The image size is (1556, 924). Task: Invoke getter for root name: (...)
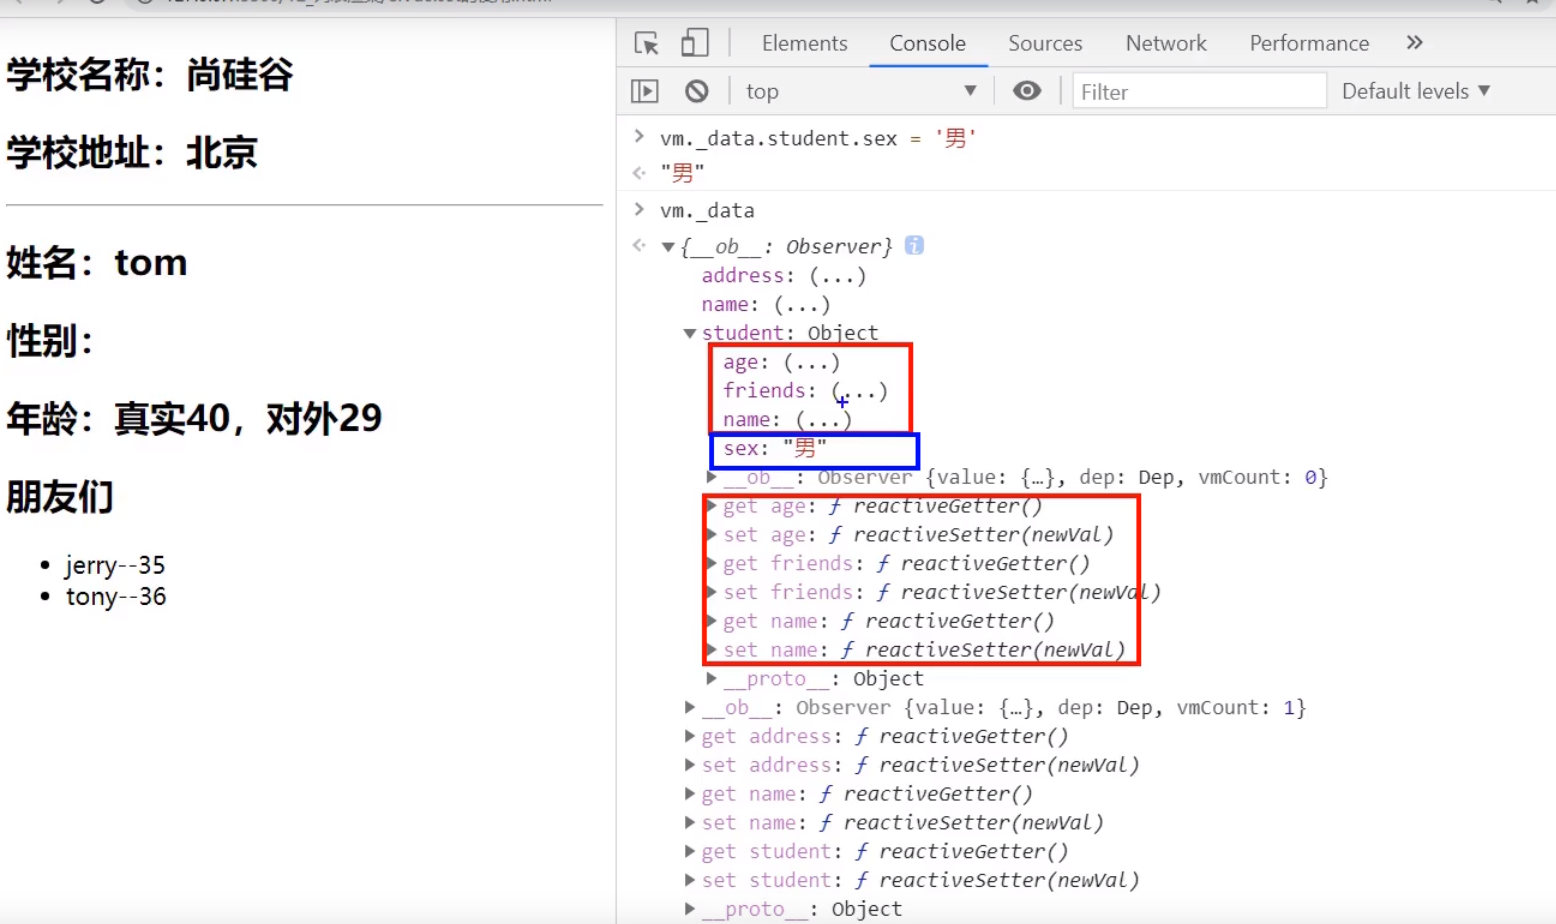[x=802, y=304]
